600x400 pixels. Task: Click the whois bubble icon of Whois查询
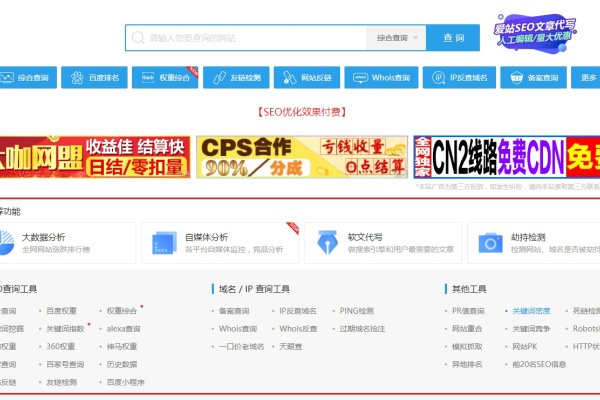coord(360,78)
